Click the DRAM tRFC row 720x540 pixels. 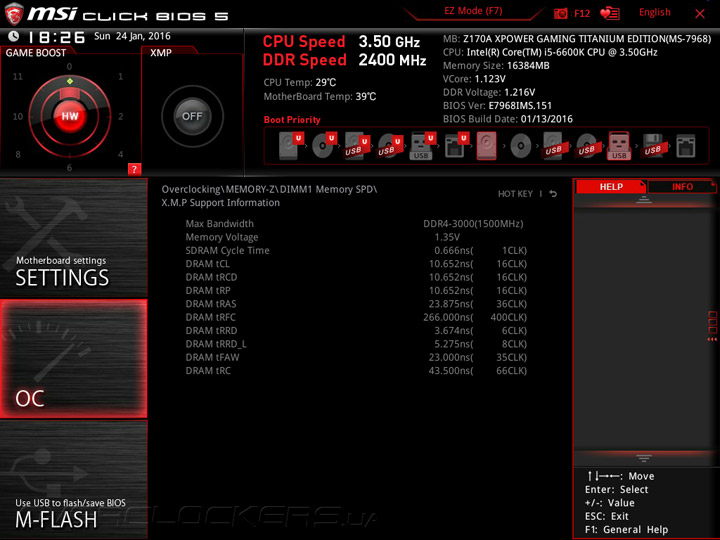pyautogui.click(x=356, y=317)
